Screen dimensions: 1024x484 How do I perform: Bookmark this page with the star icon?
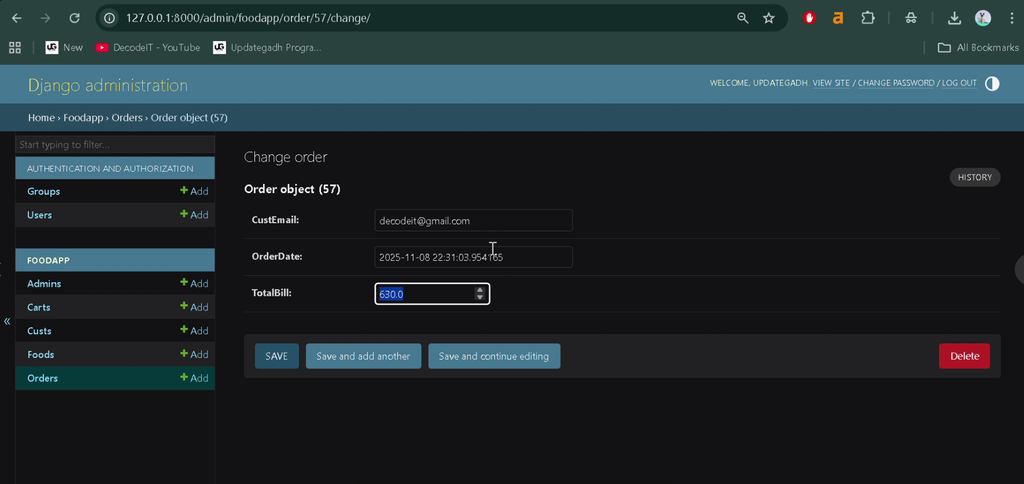(x=769, y=18)
